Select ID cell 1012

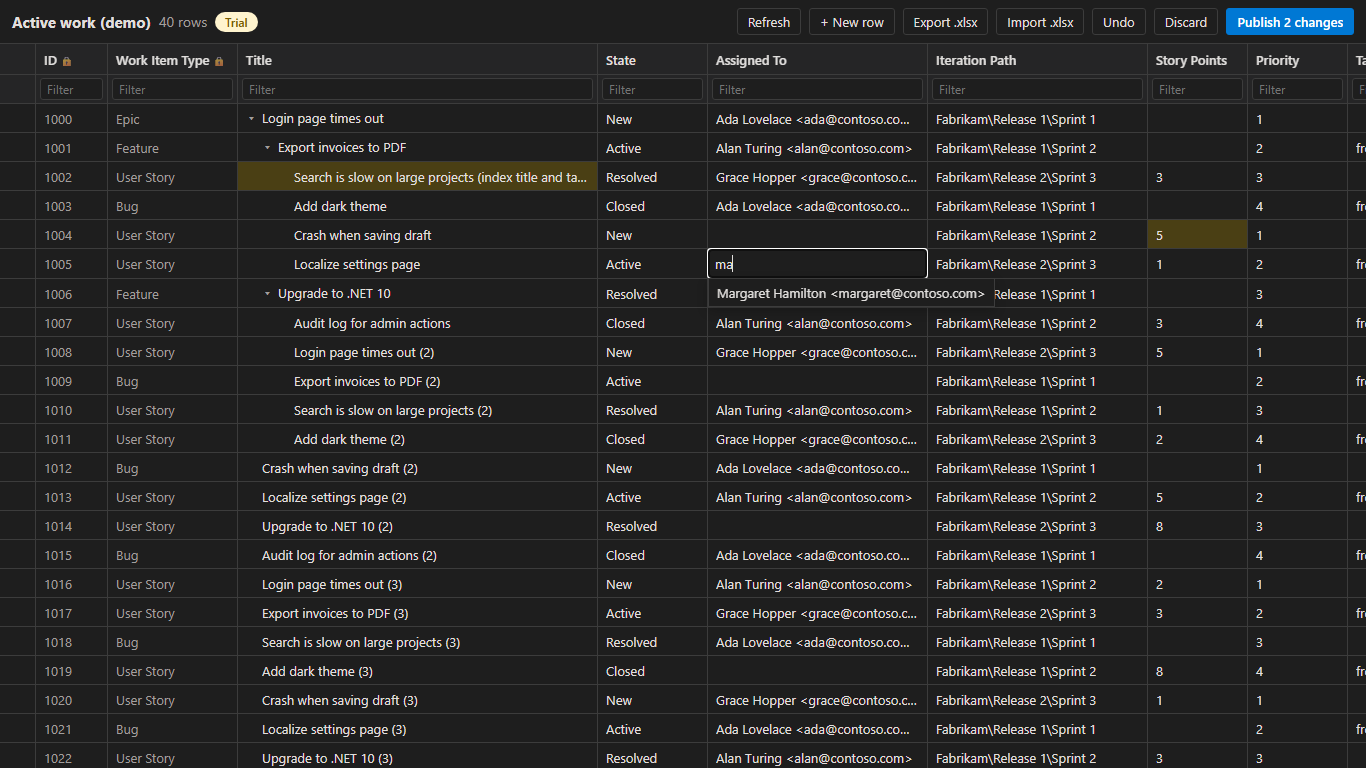point(72,468)
